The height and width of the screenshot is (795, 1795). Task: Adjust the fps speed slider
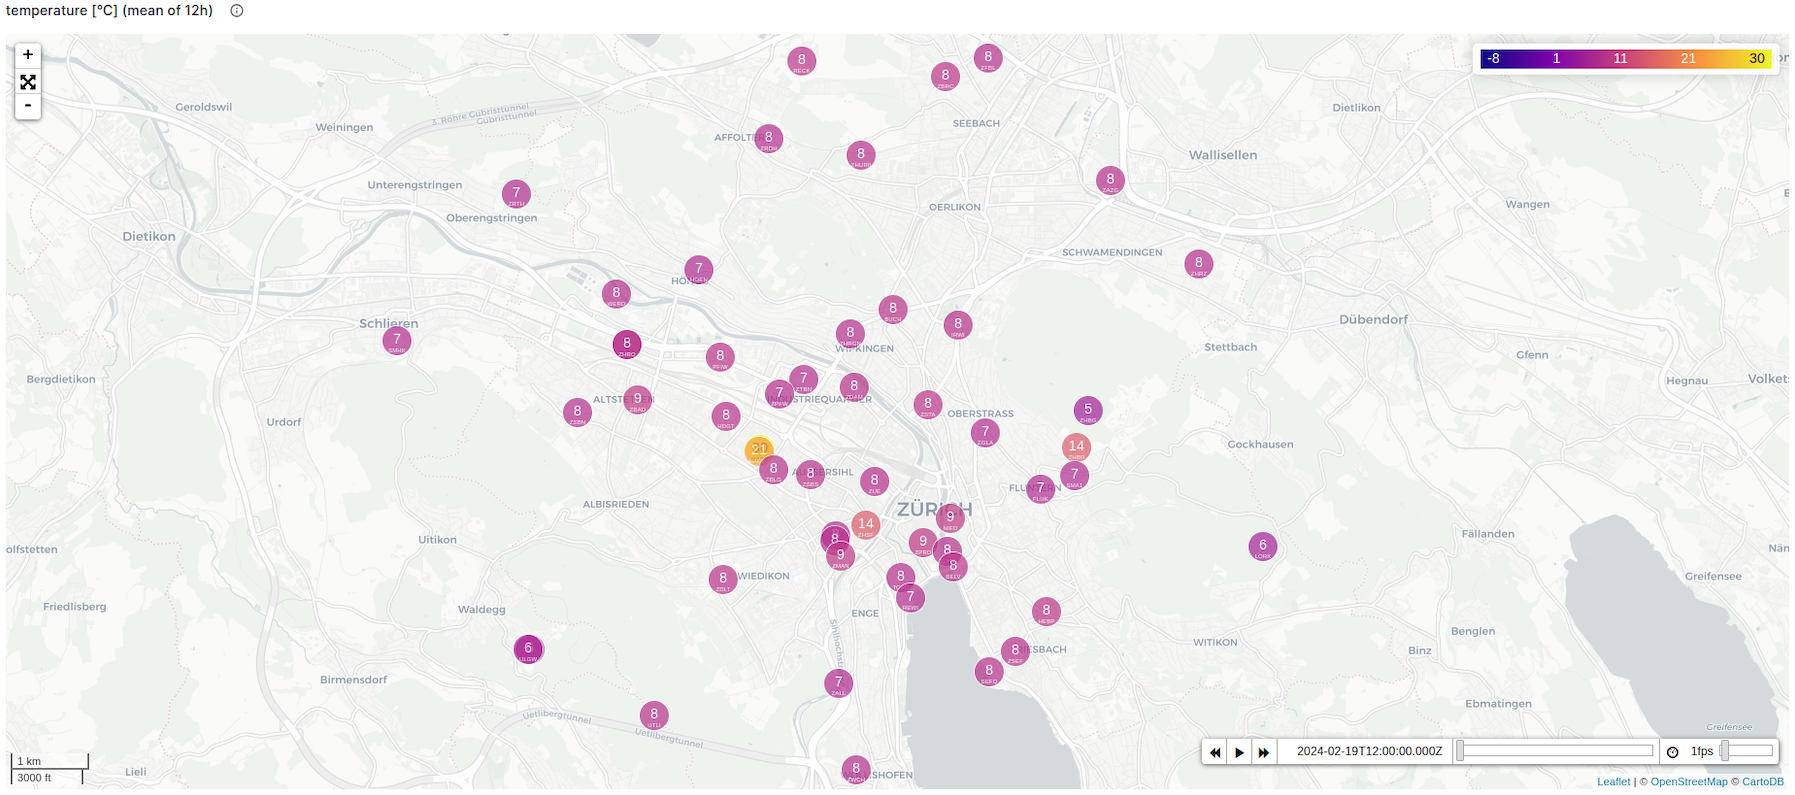1747,751
